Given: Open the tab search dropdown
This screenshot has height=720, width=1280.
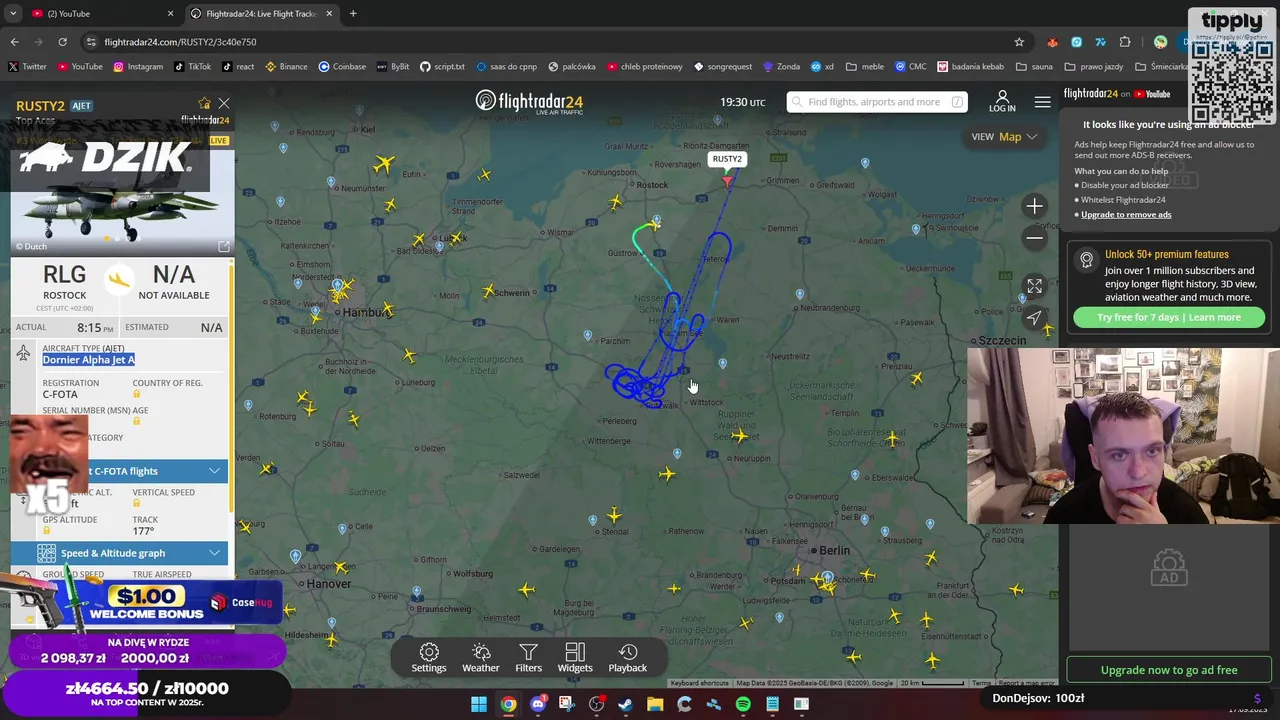Looking at the screenshot, I should [13, 13].
